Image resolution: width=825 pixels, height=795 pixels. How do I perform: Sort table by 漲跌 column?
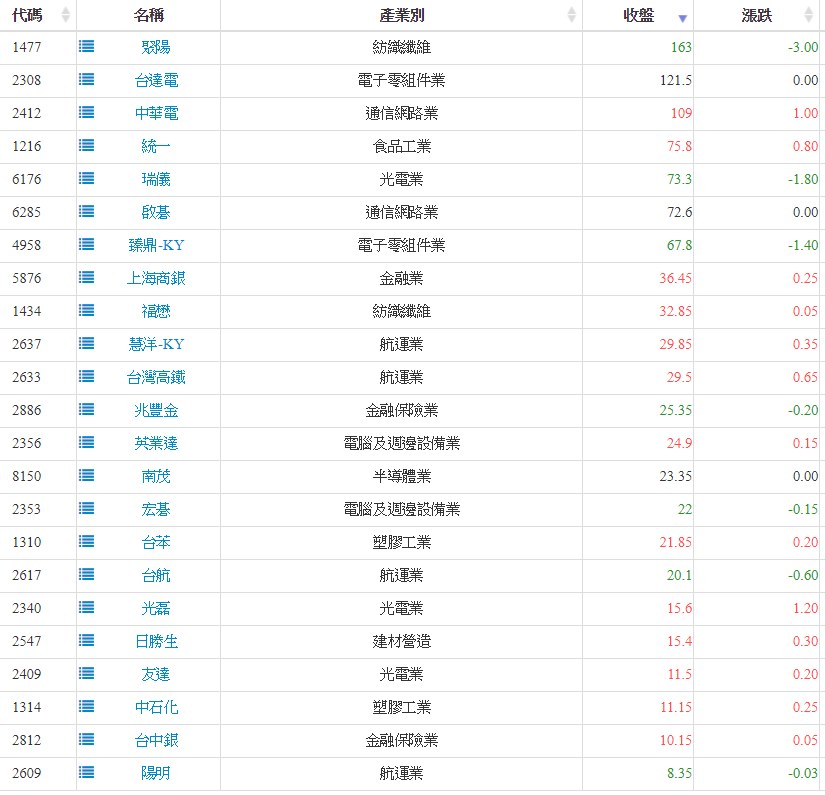click(756, 15)
